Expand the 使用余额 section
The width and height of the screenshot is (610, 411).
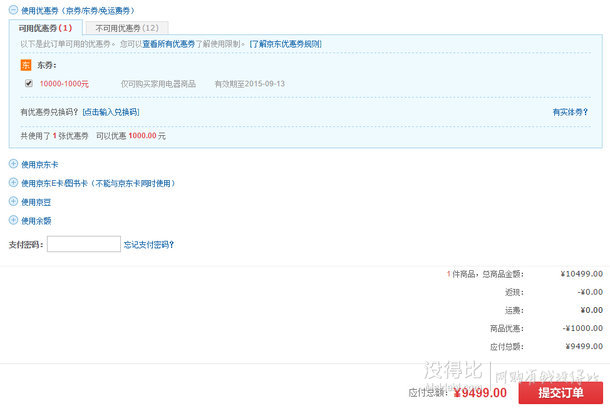pyautogui.click(x=13, y=220)
